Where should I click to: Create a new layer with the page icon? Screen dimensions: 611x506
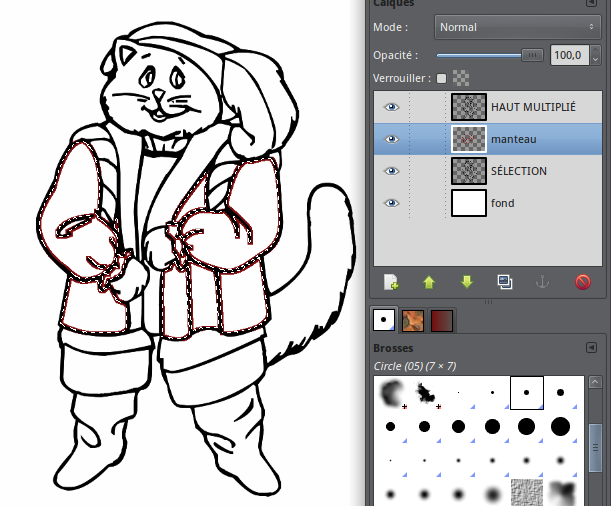[391, 282]
